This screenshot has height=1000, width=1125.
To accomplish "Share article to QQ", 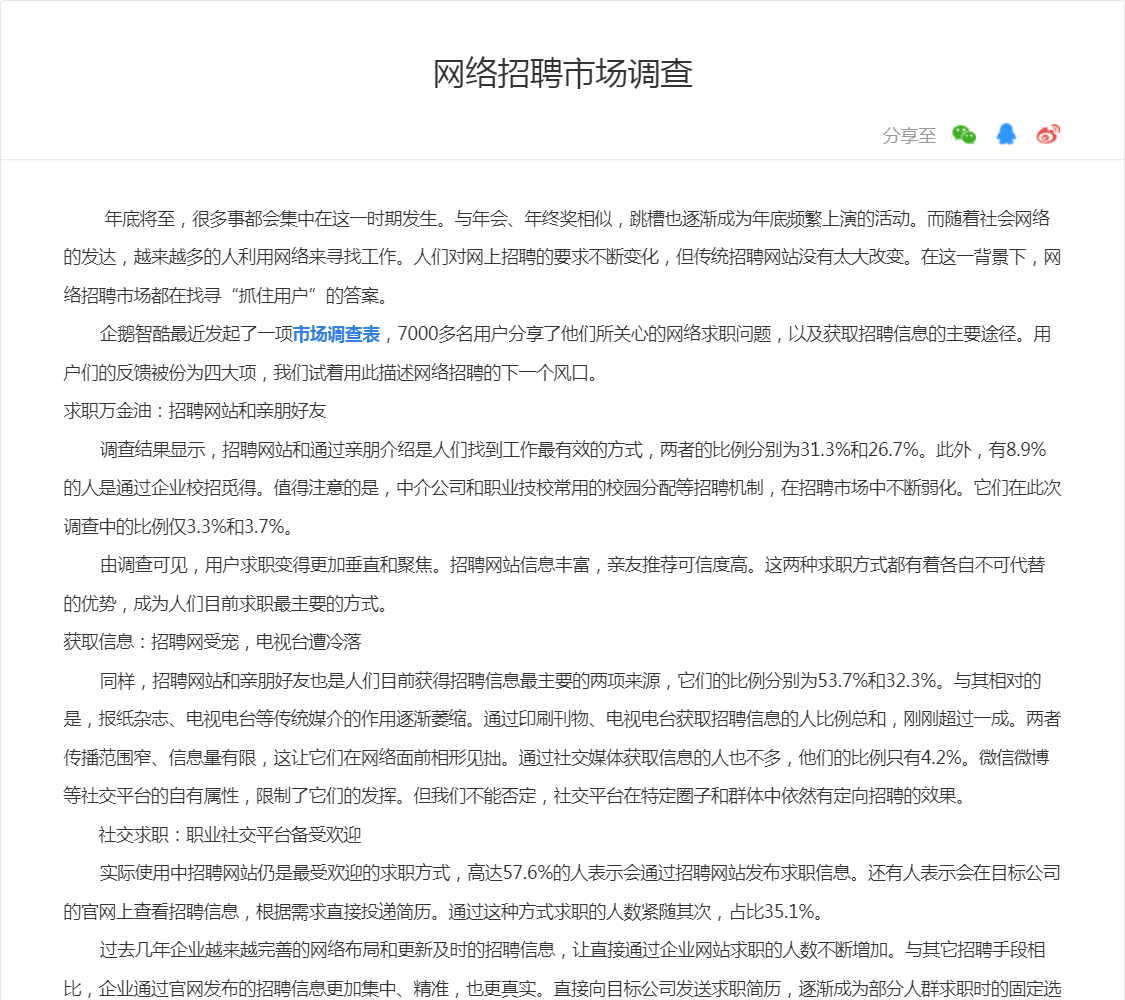I will click(x=1006, y=134).
